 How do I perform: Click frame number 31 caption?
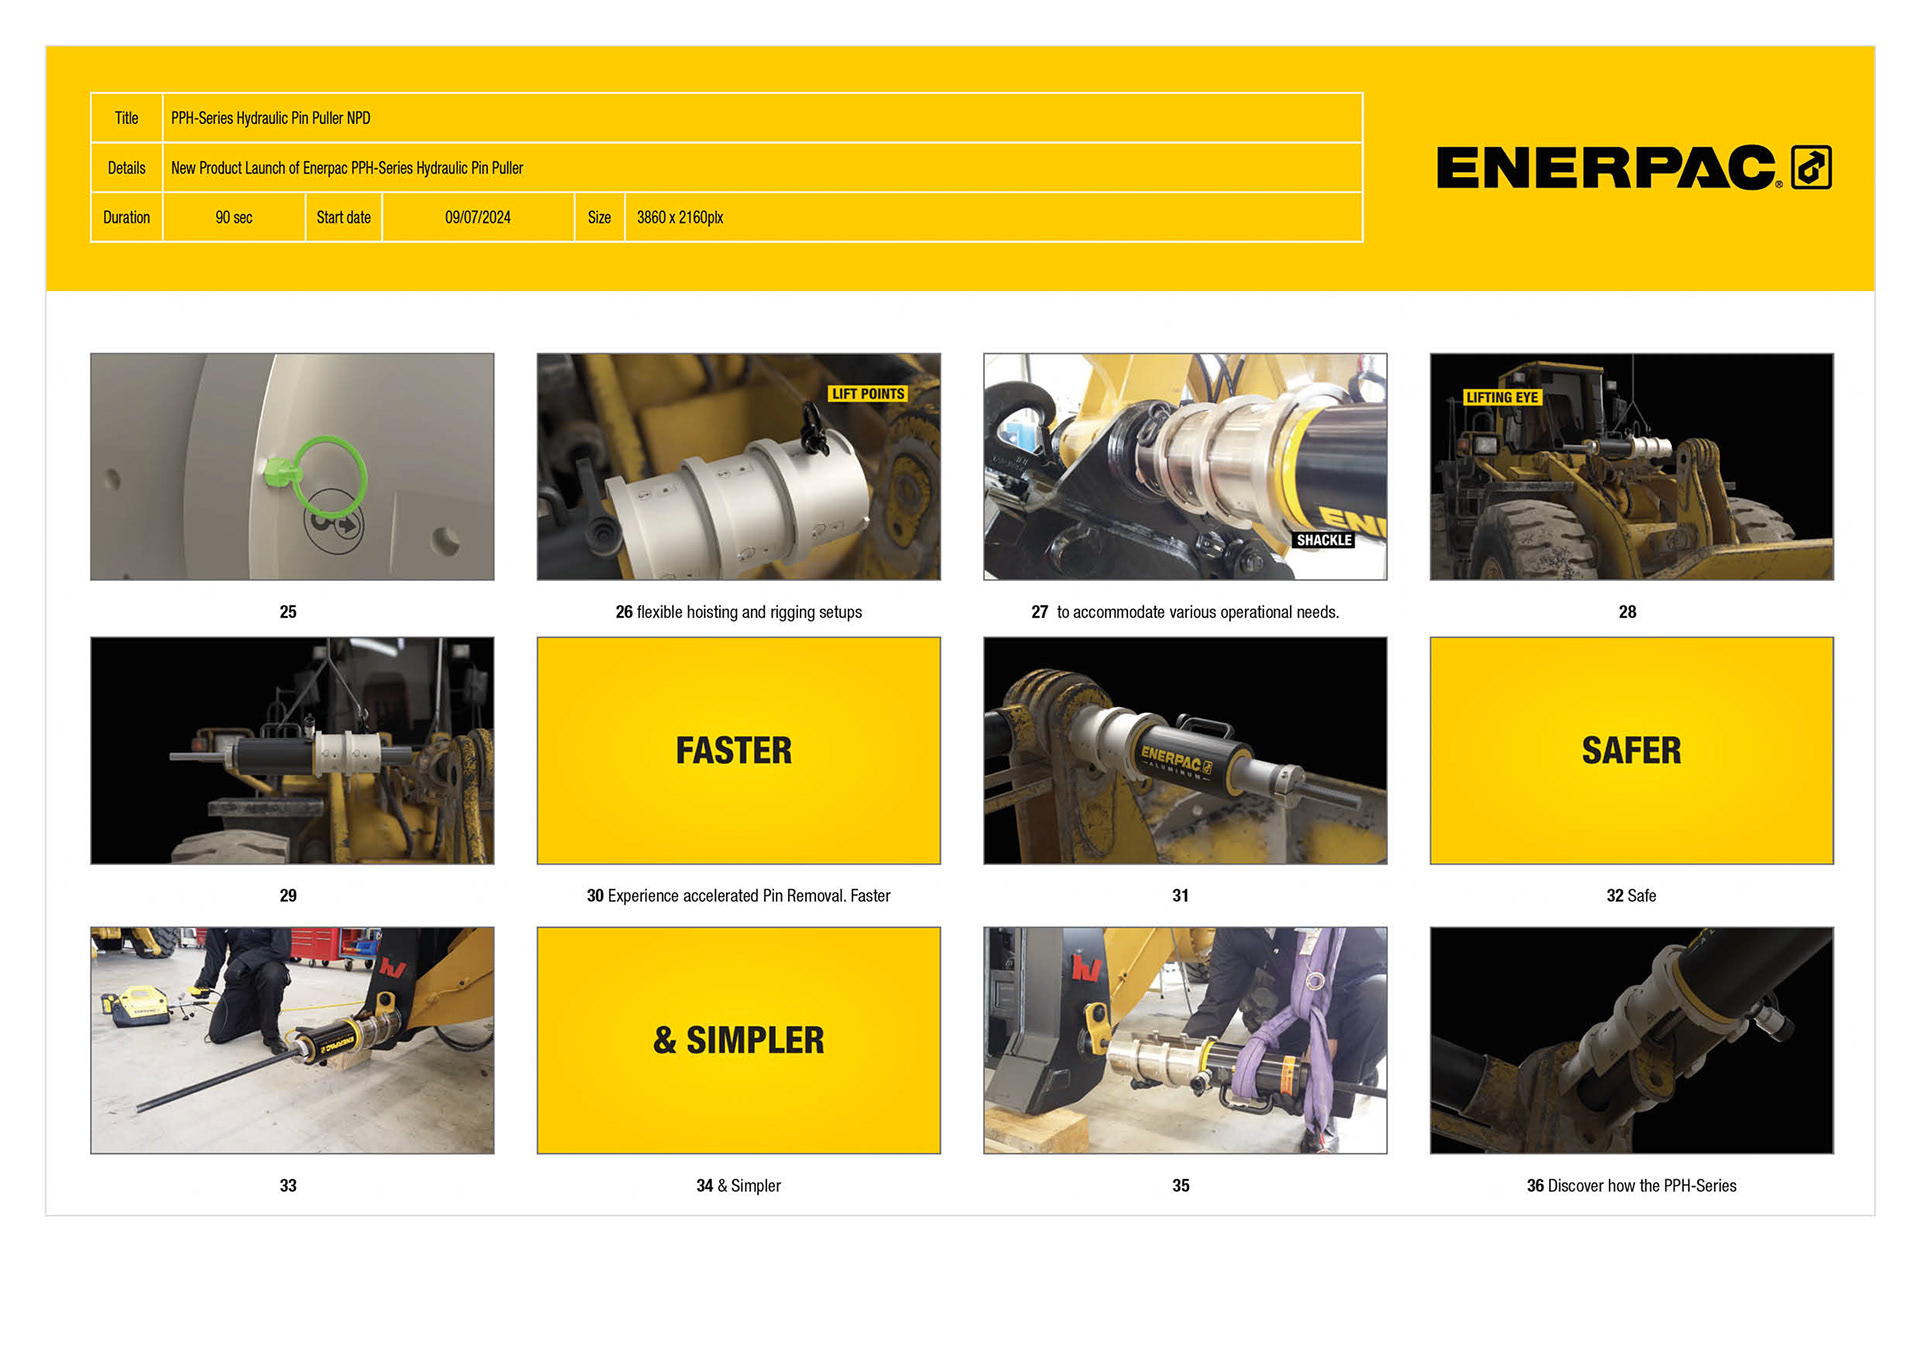coord(1180,896)
